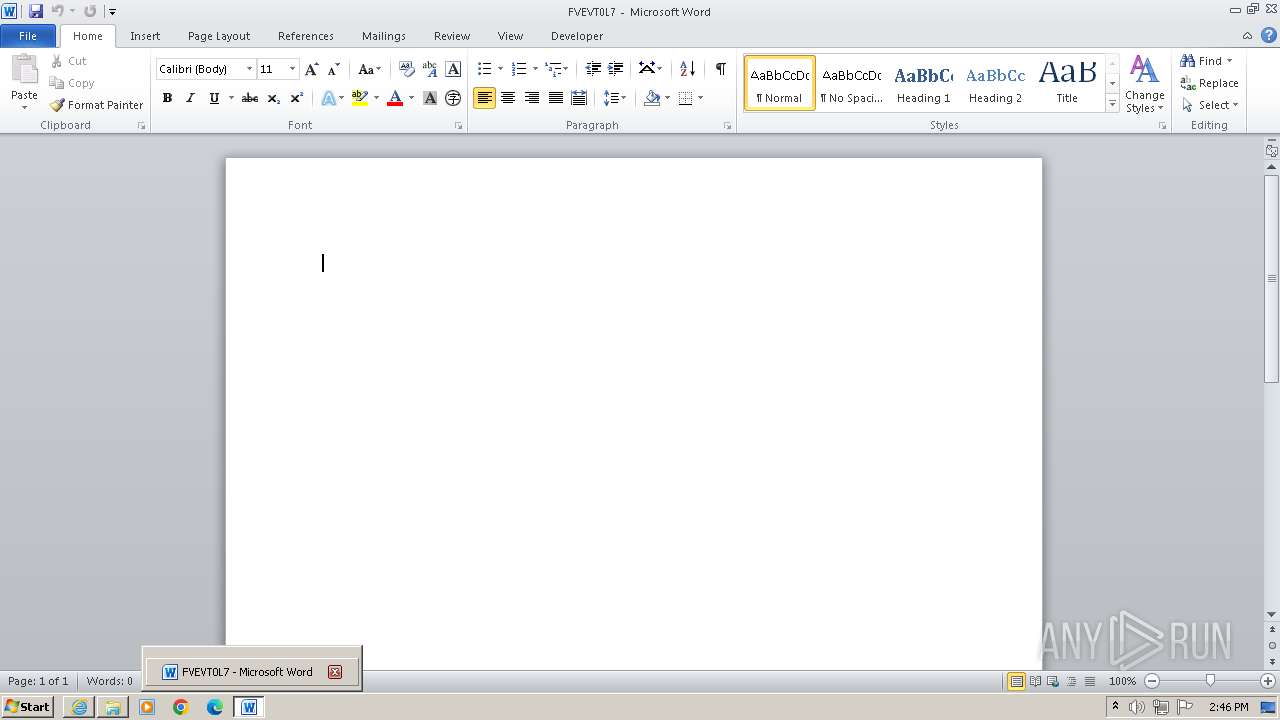Apply the Heading 1 style
Image resolution: width=1280 pixels, height=720 pixels.
[924, 83]
